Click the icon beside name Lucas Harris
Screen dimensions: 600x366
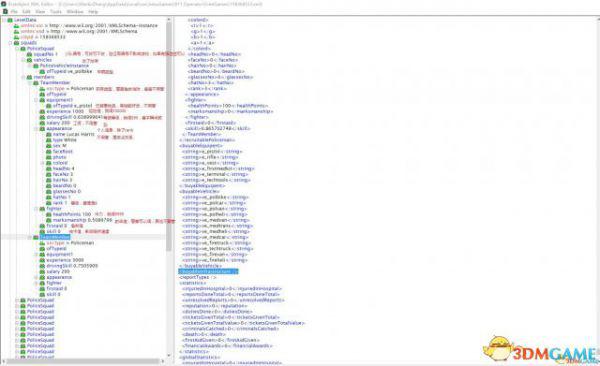49,134
